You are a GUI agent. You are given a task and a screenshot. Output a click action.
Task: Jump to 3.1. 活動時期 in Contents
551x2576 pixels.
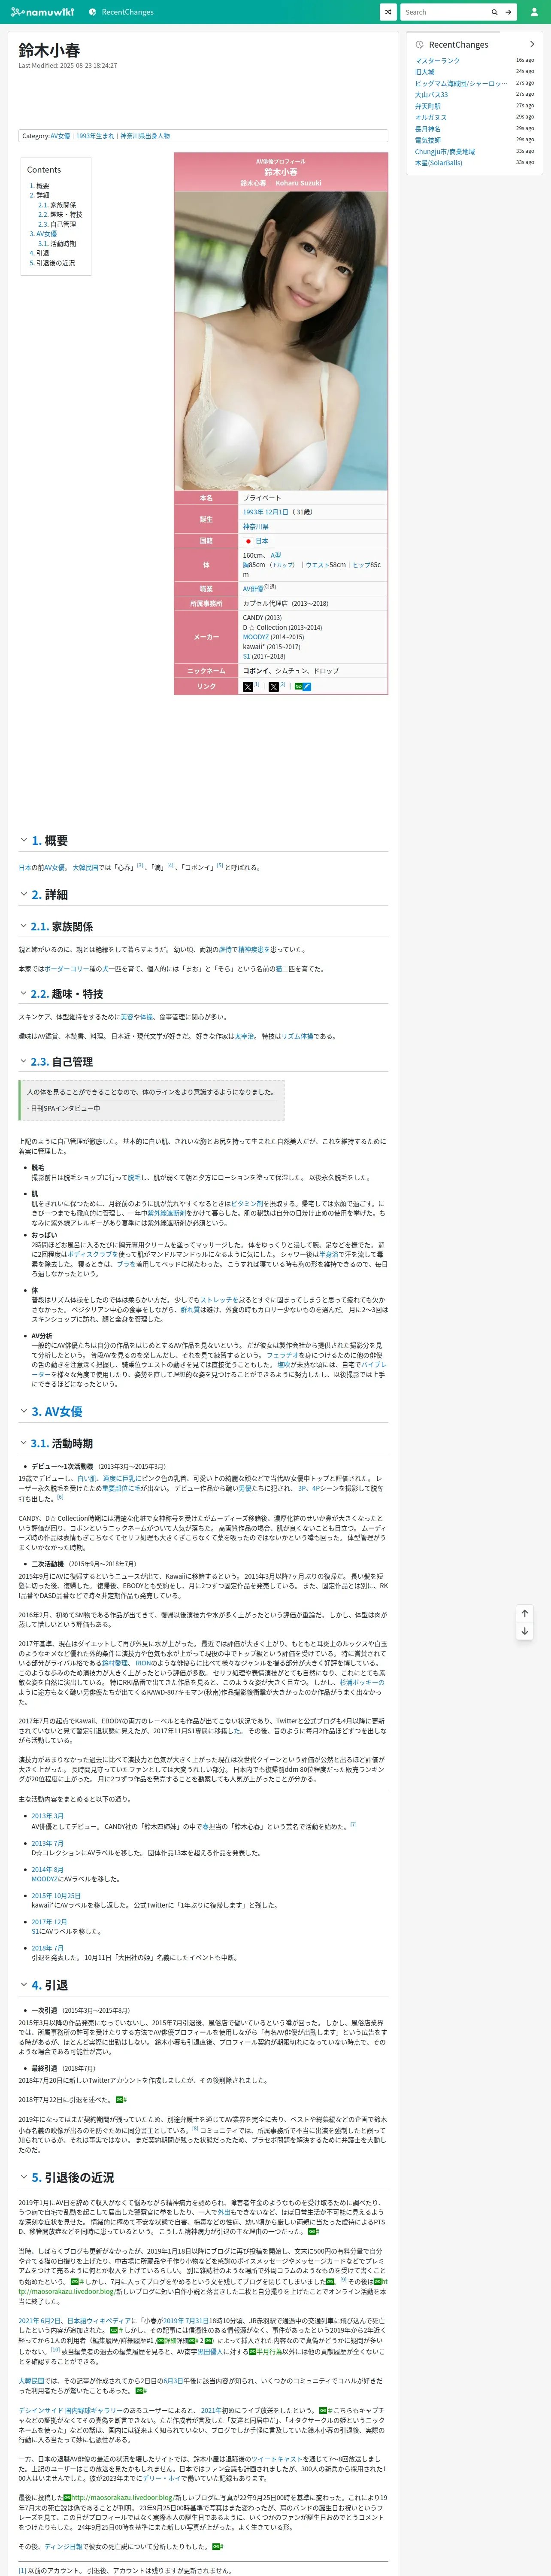(x=57, y=243)
